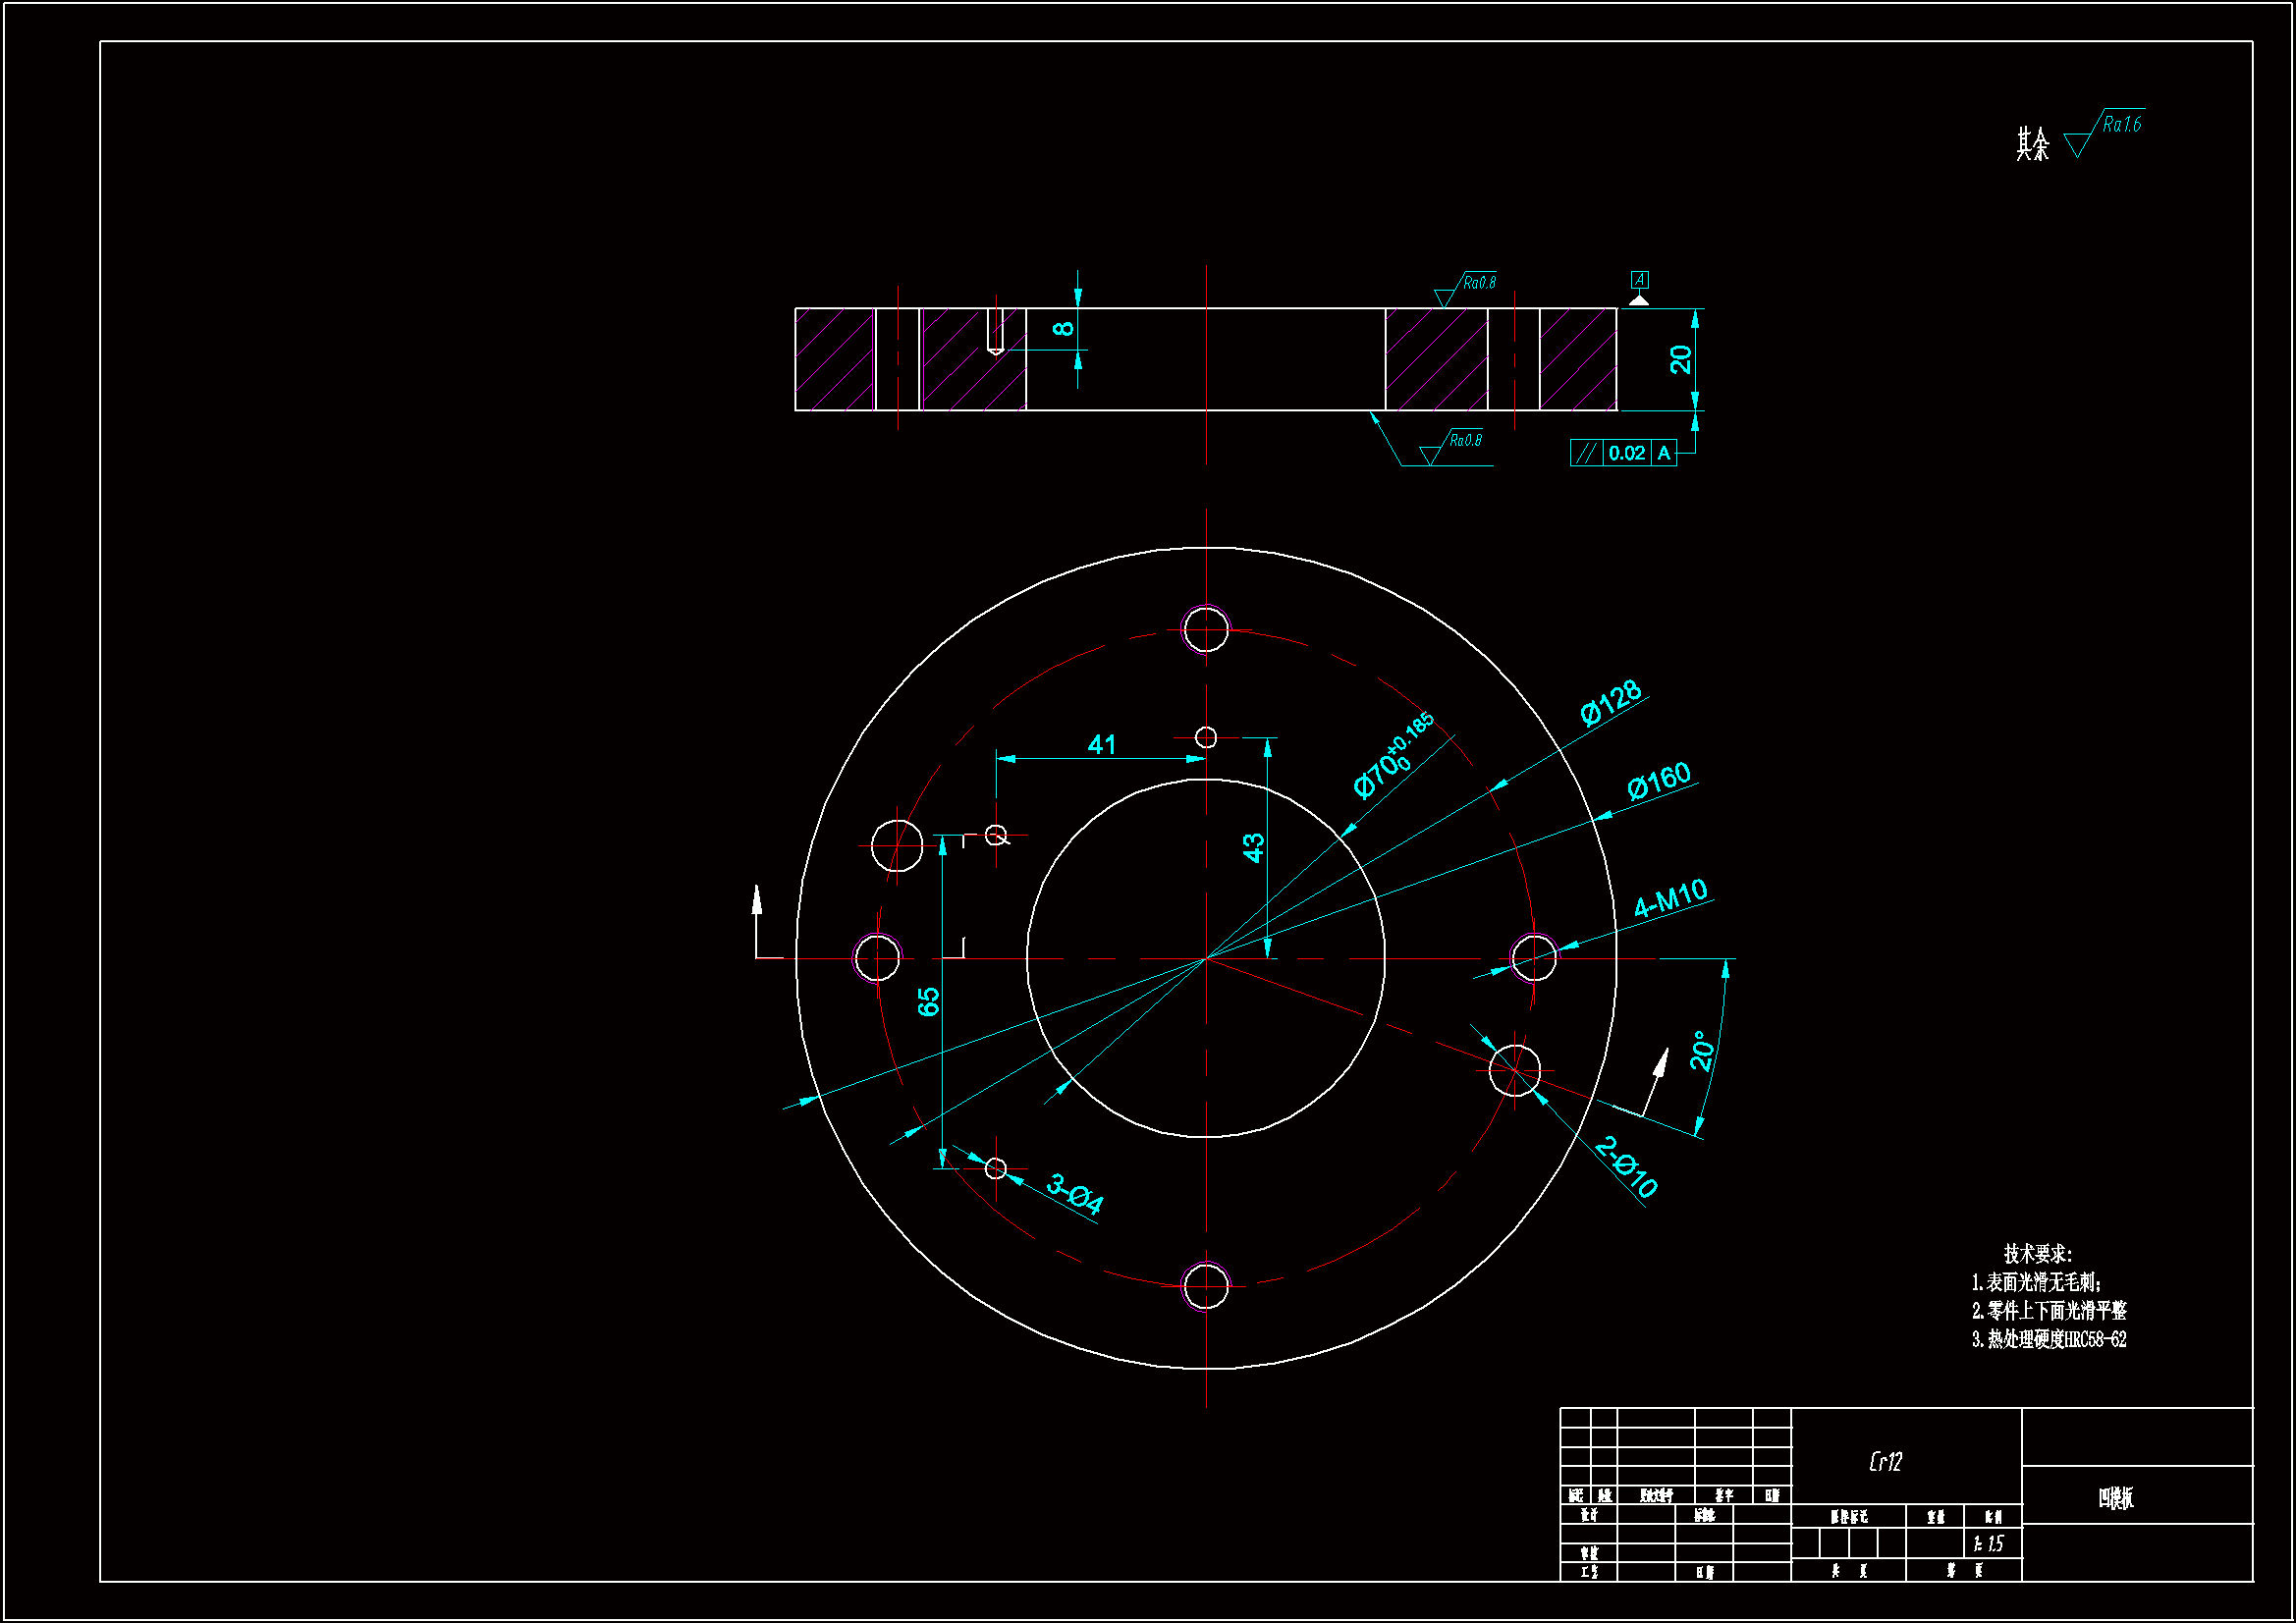
Task: Select the 4-M10 hole callout
Action: (1670, 898)
